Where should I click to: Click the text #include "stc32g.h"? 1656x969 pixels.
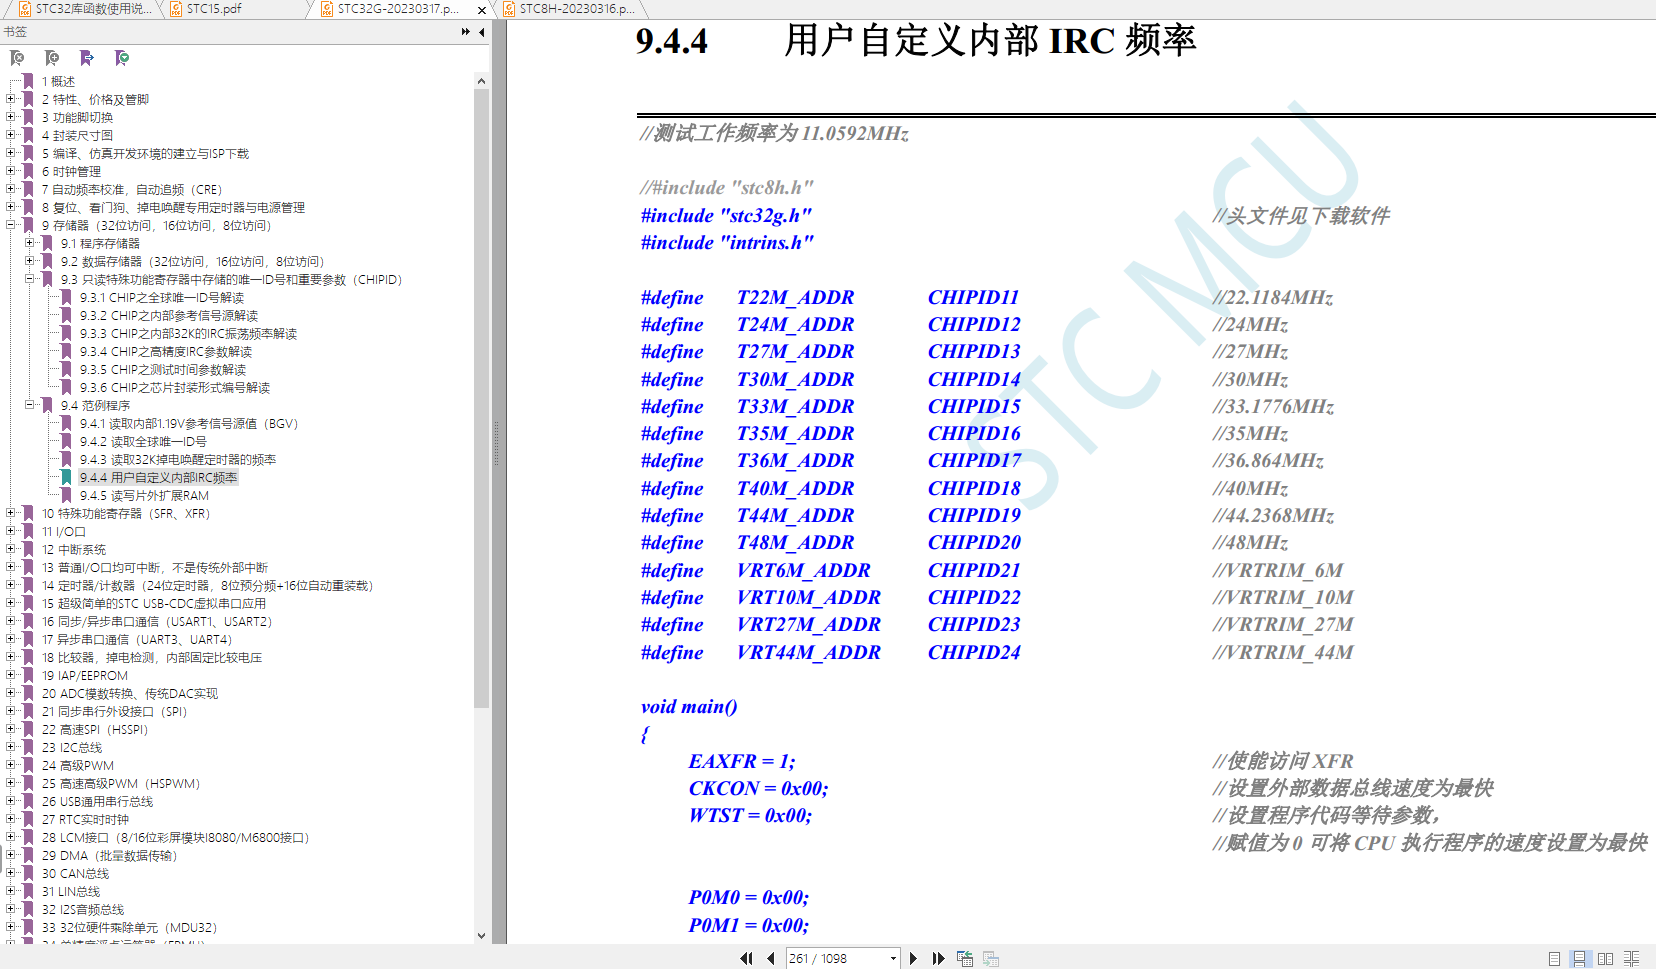[x=726, y=215]
